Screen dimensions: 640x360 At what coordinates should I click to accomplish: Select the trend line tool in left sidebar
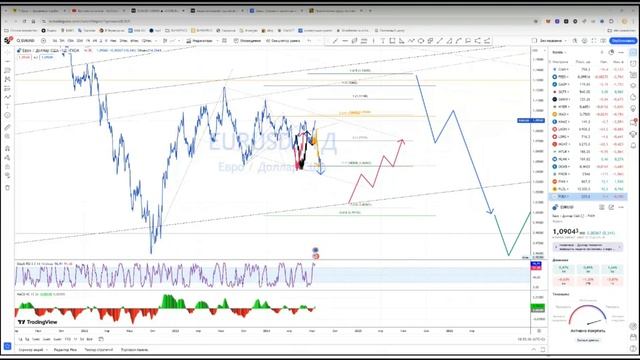[7, 61]
